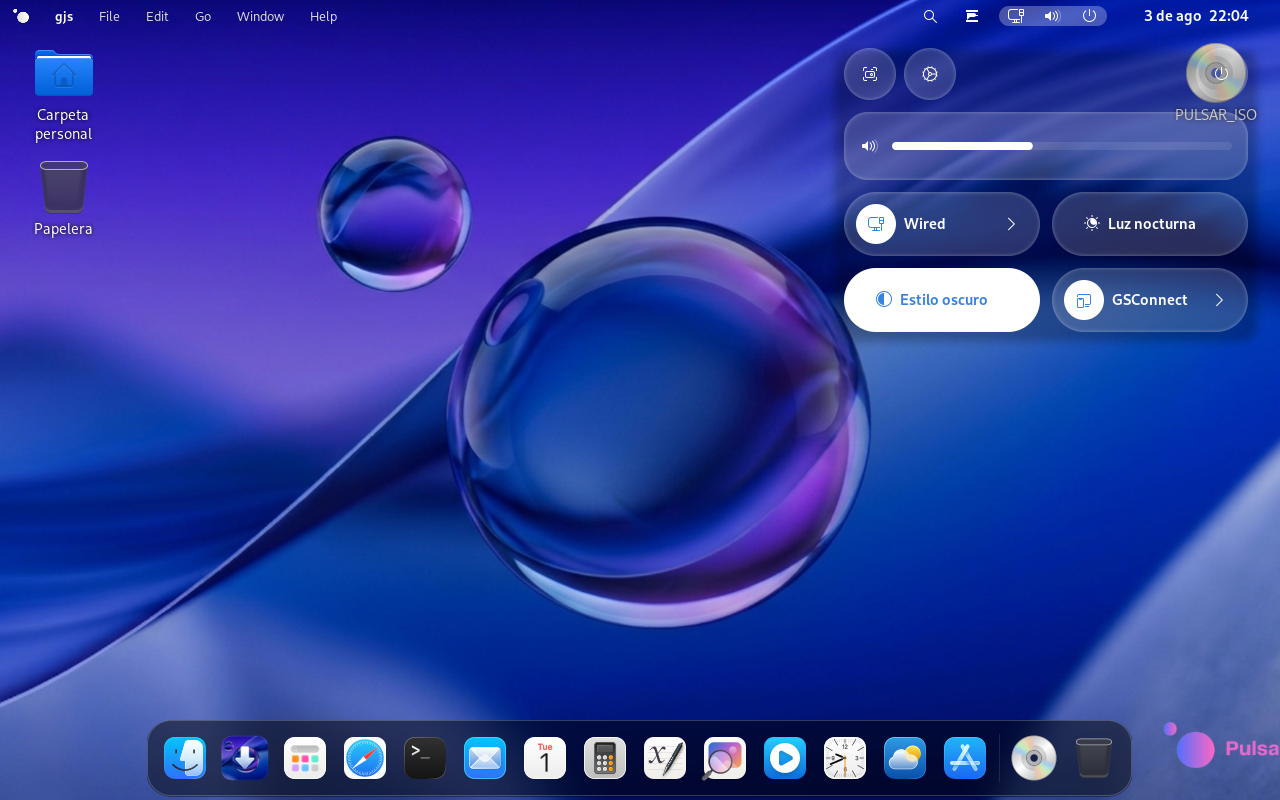Open the clock and date calendar
The height and width of the screenshot is (800, 1280).
(1196, 16)
